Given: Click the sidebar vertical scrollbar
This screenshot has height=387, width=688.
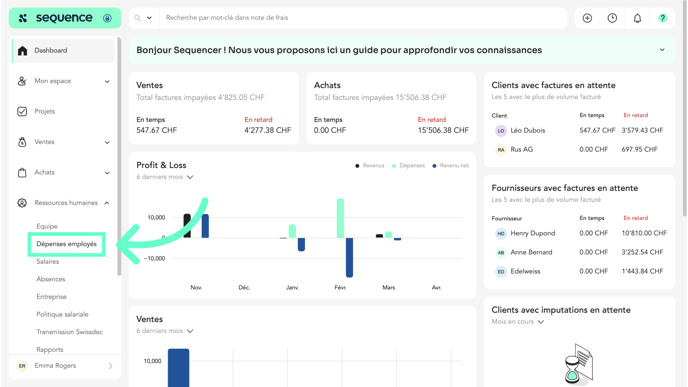Looking at the screenshot, I should pos(119,157).
